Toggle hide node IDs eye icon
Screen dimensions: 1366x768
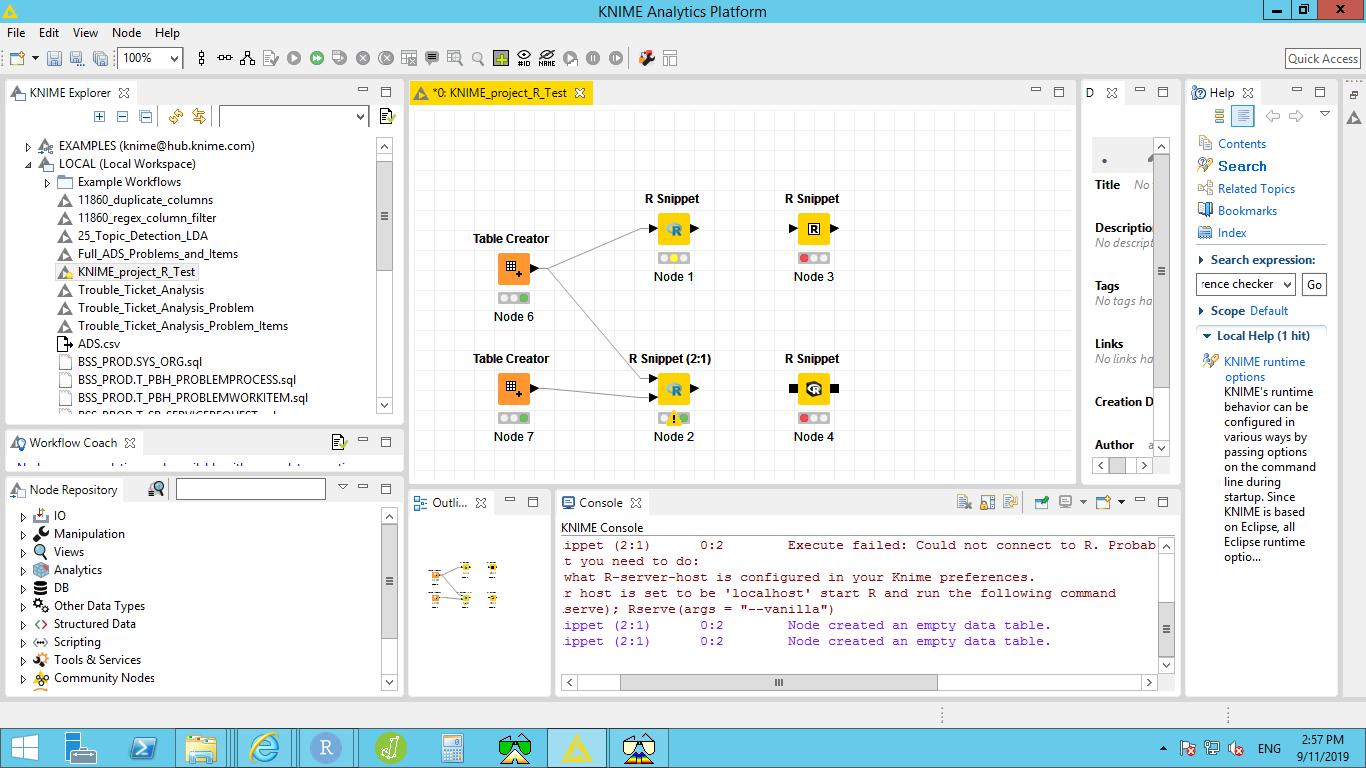coord(524,58)
